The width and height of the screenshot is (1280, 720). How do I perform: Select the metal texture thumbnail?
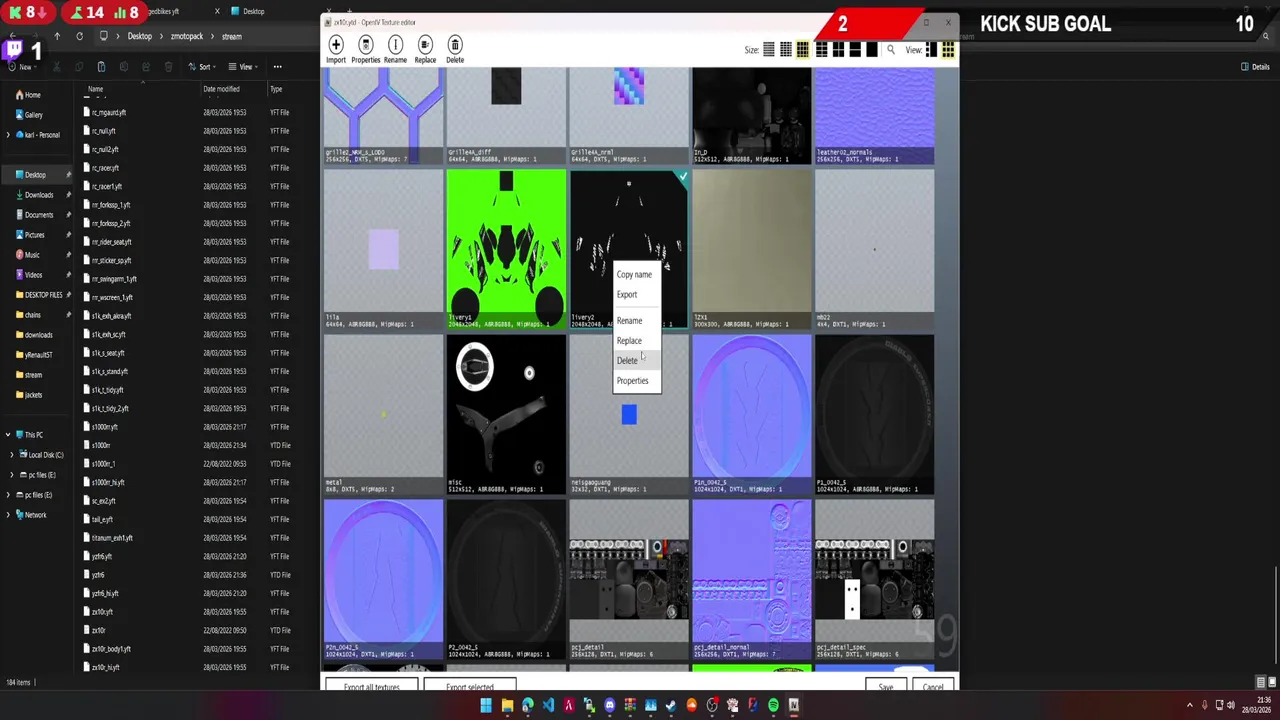tap(383, 413)
